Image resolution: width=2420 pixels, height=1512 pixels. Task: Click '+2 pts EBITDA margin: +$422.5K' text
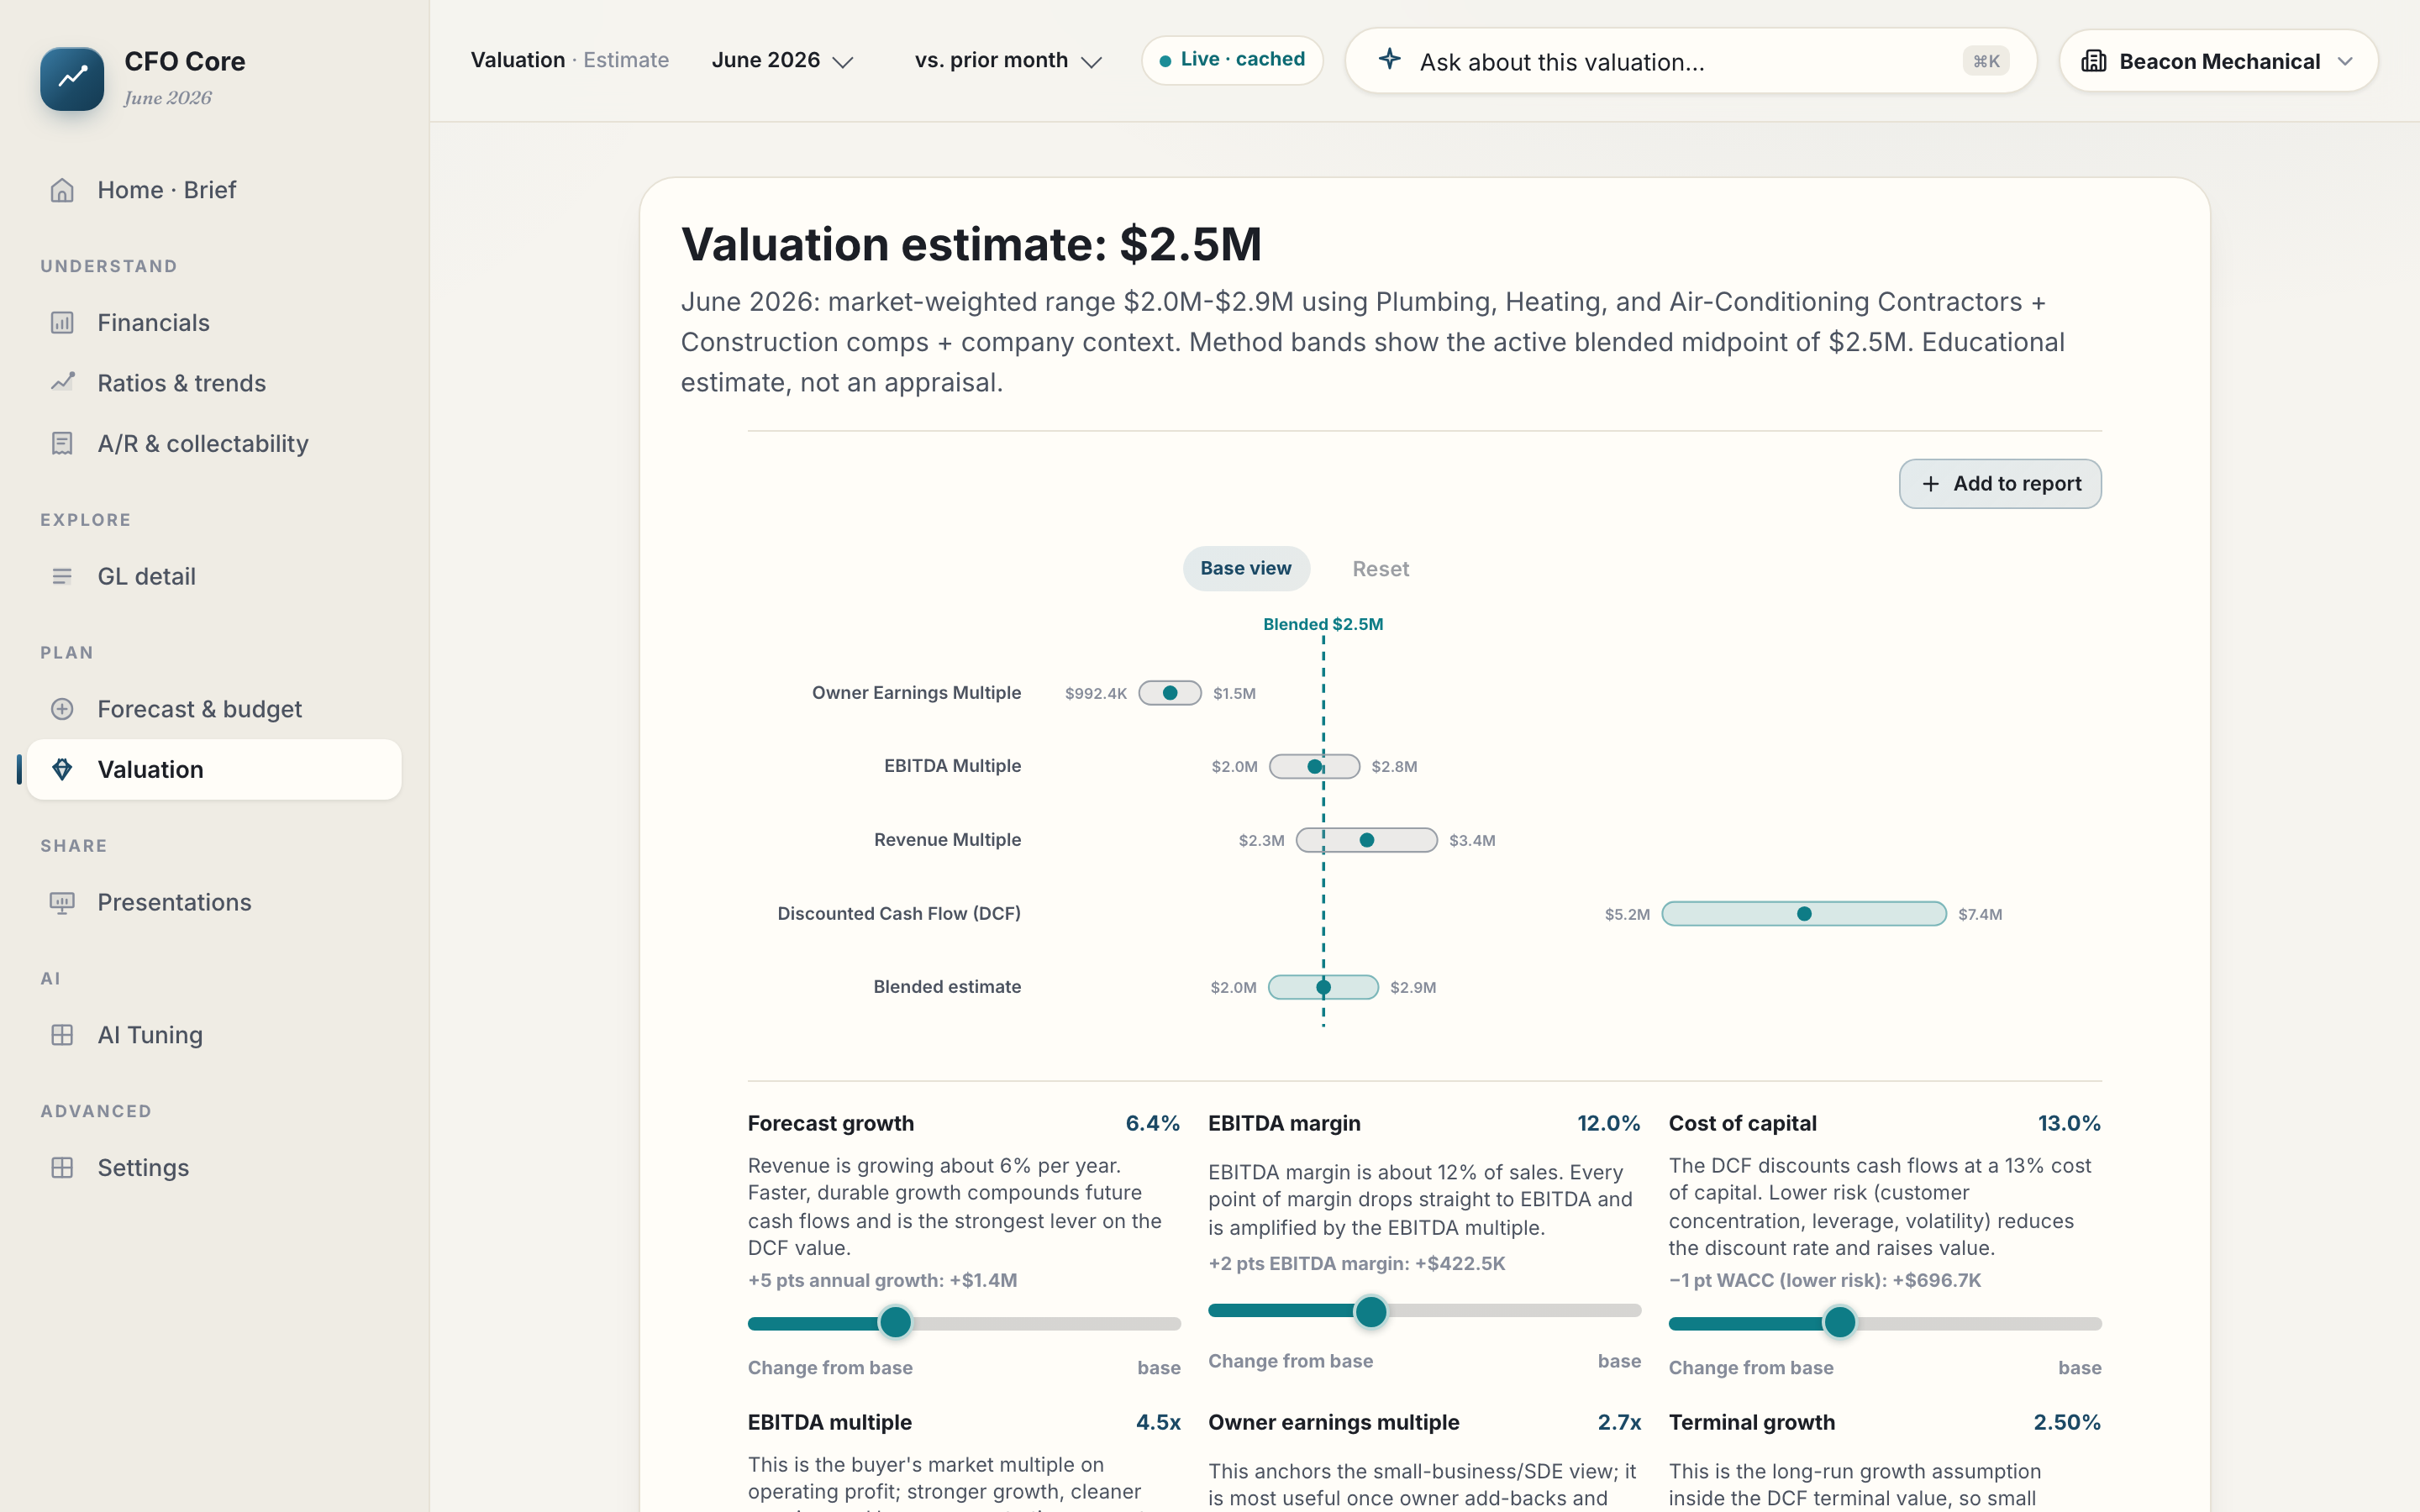point(1356,1263)
